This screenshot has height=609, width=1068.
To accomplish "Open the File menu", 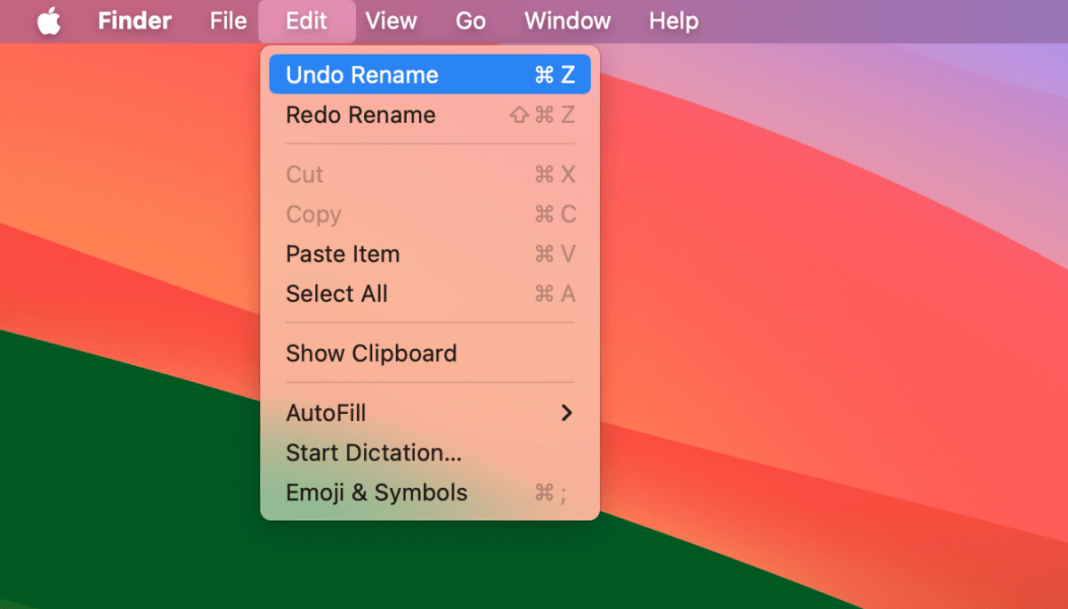I will 227,20.
